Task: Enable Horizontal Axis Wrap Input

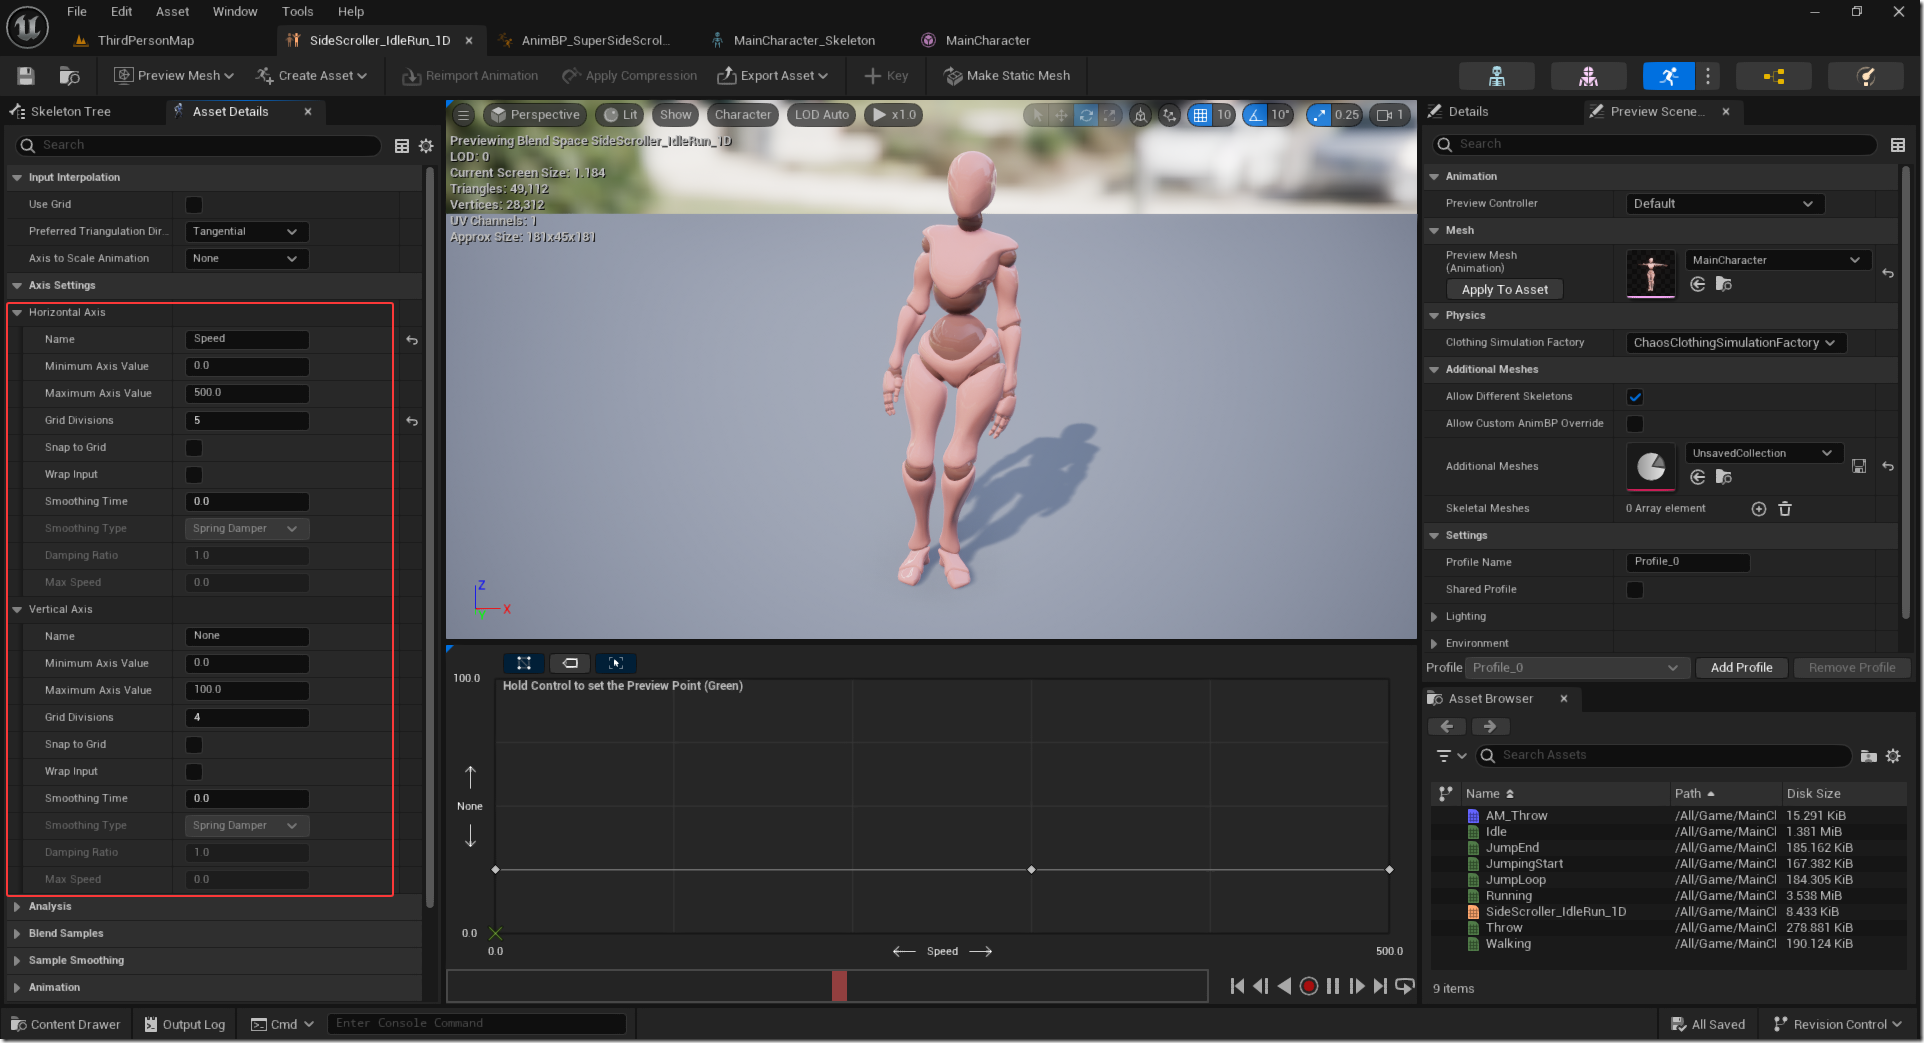Action: [194, 475]
